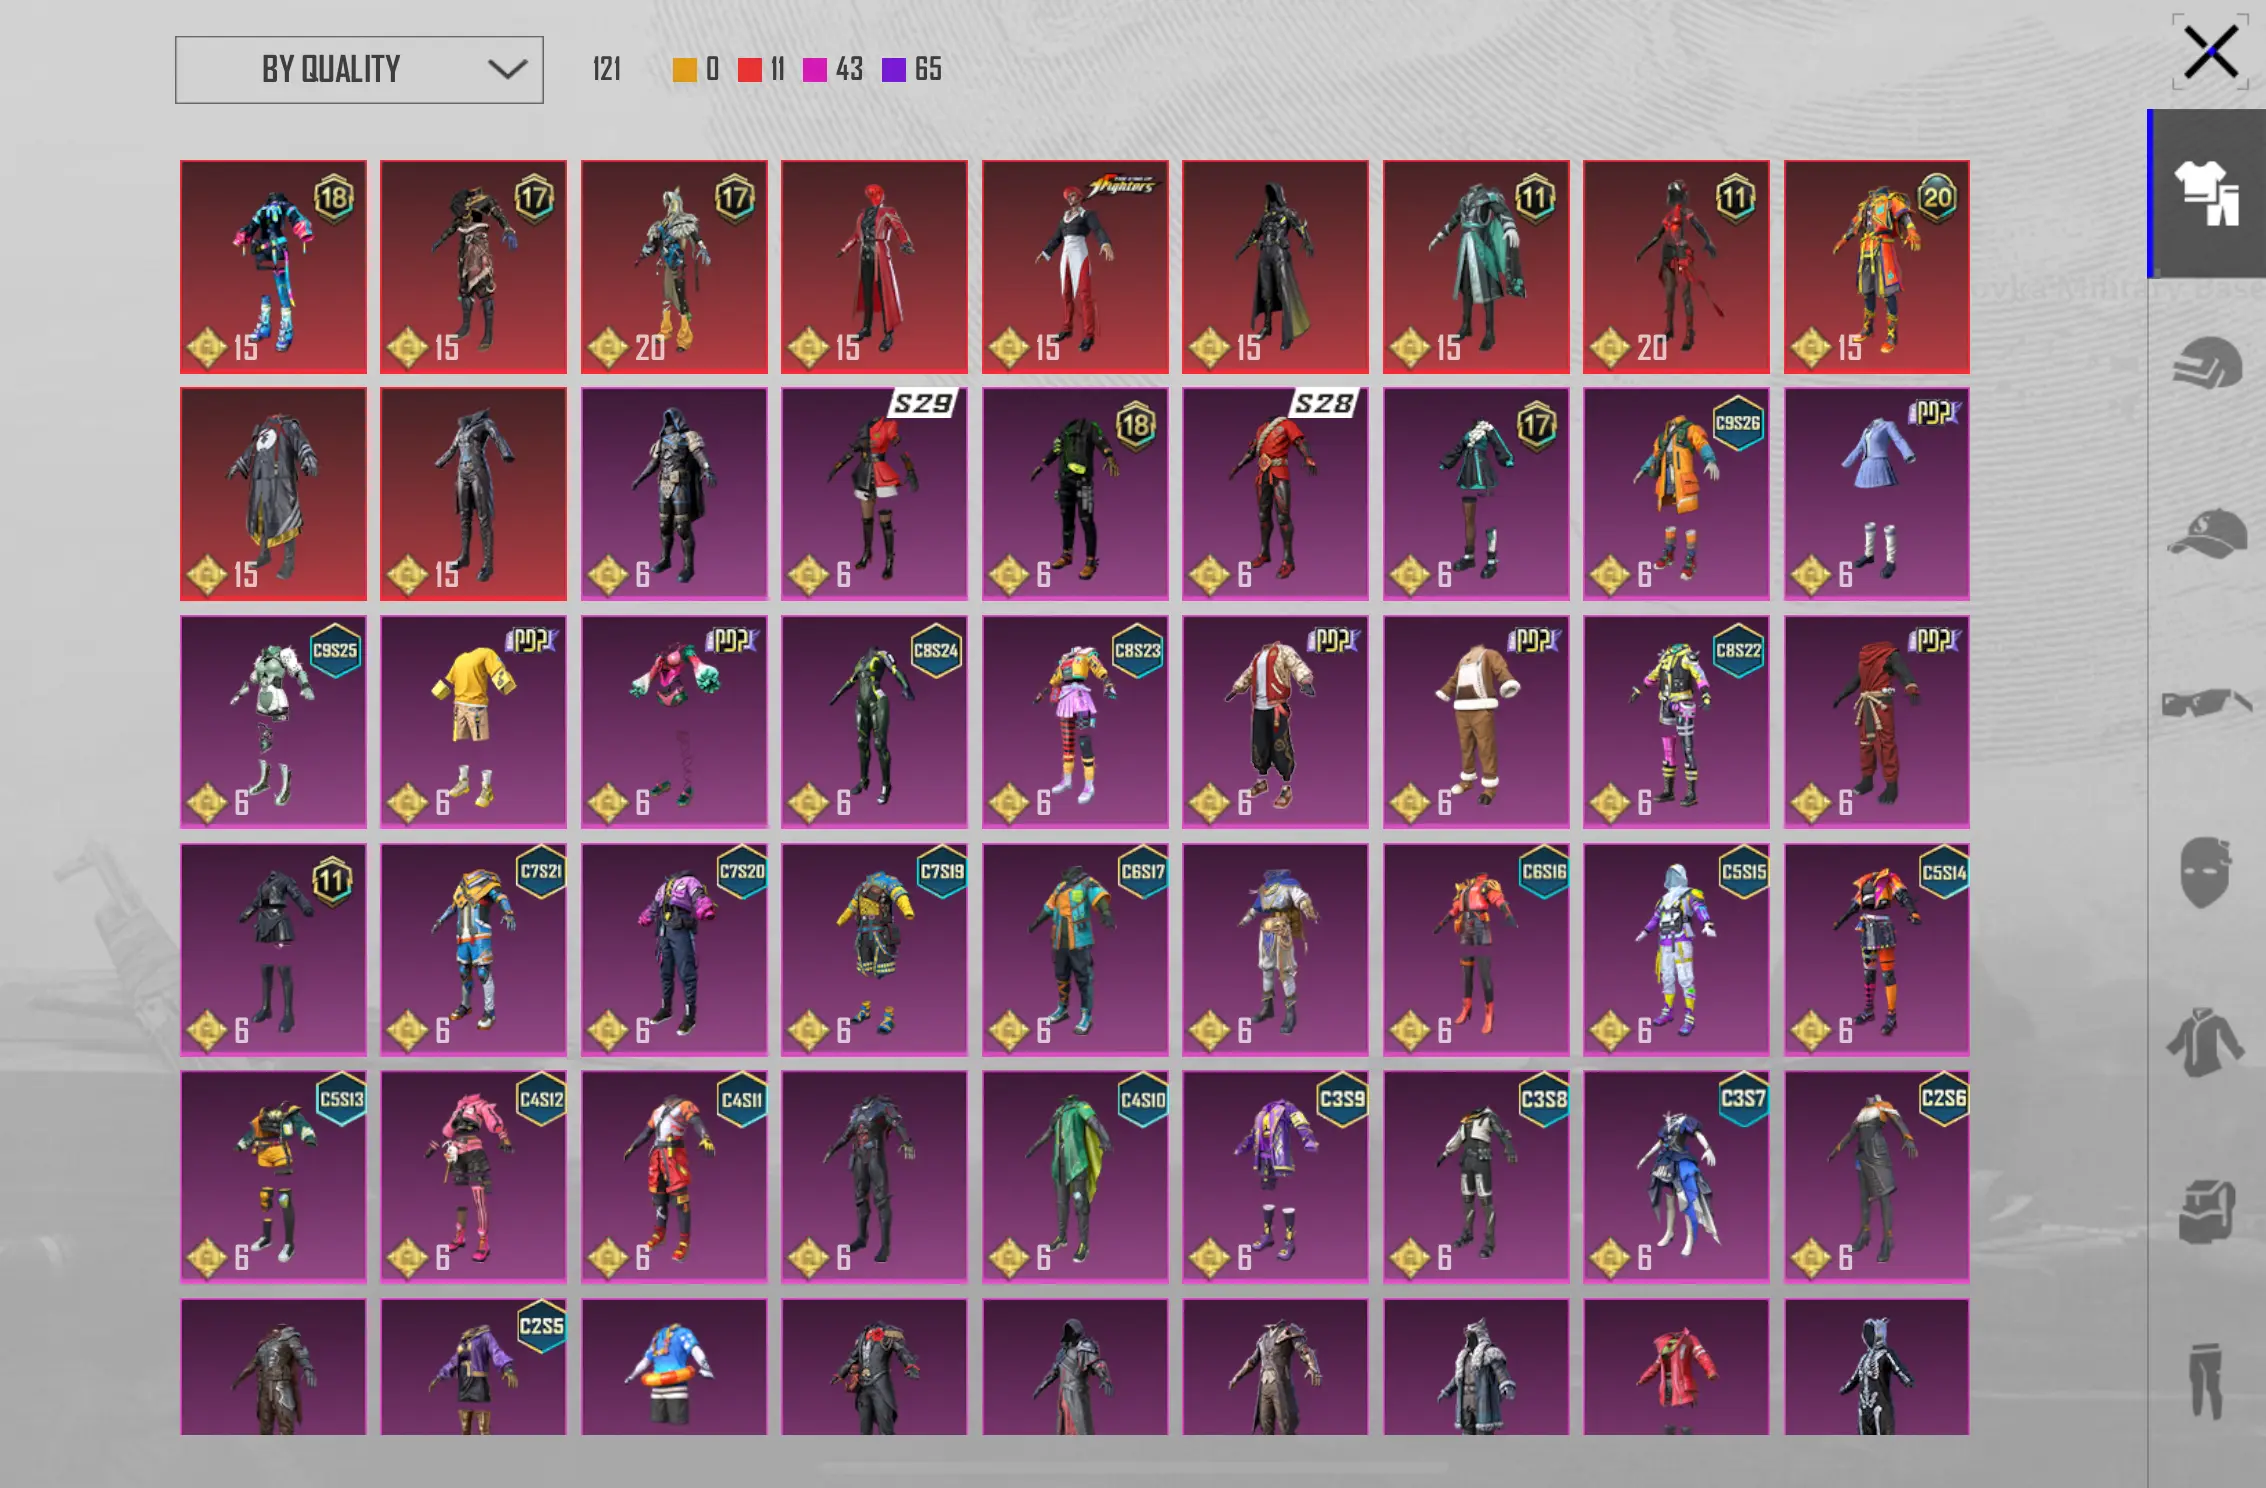Open the outfits category in sidebar

pyautogui.click(x=2207, y=193)
